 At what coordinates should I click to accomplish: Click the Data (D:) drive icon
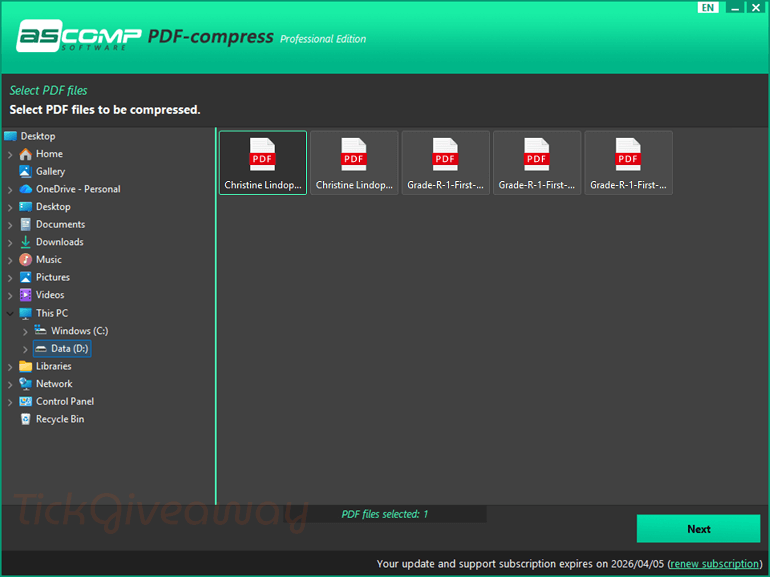(41, 349)
